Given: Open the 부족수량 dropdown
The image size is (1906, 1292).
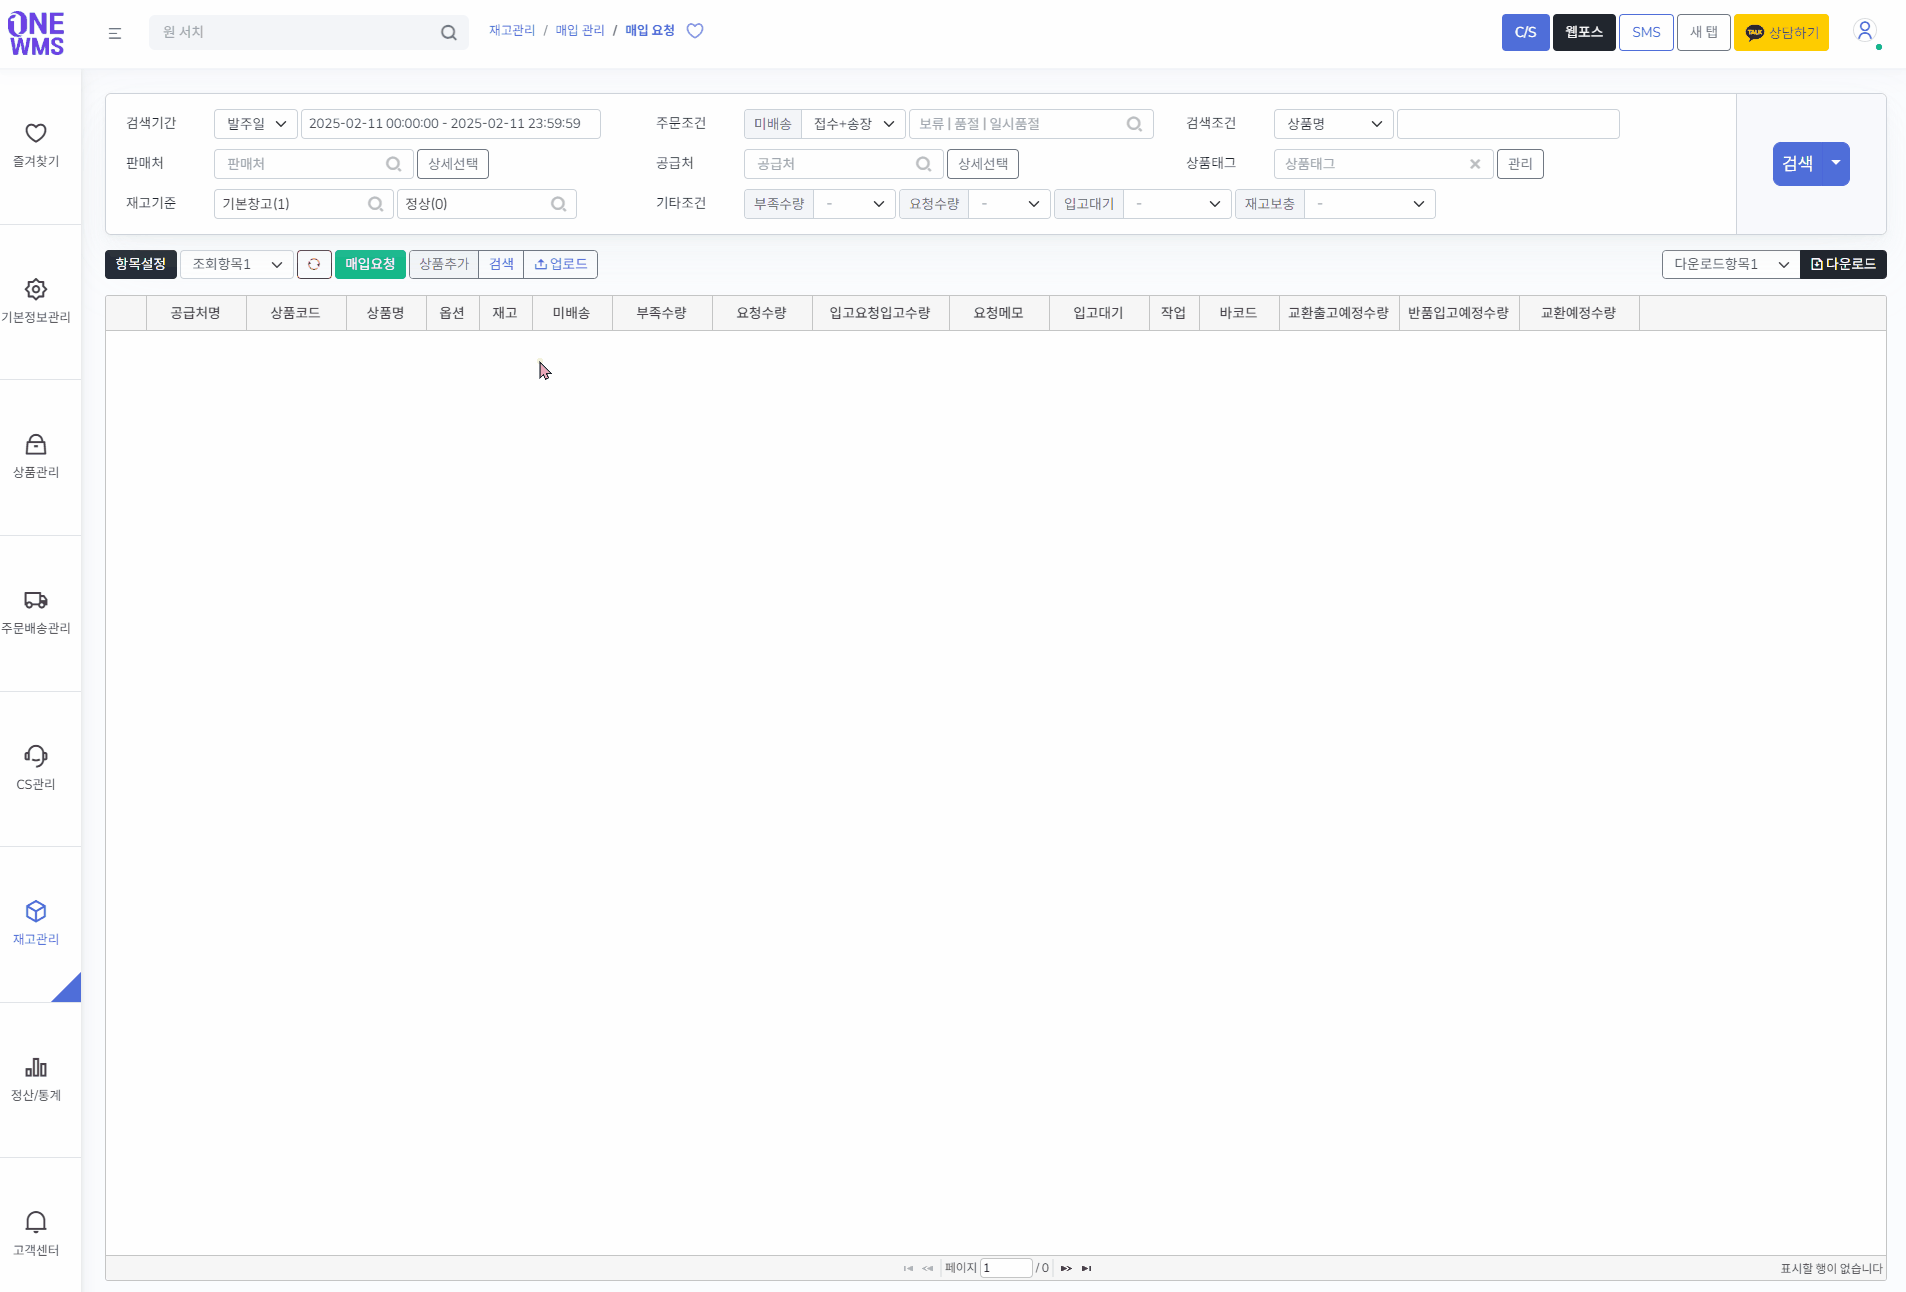Looking at the screenshot, I should coord(855,204).
